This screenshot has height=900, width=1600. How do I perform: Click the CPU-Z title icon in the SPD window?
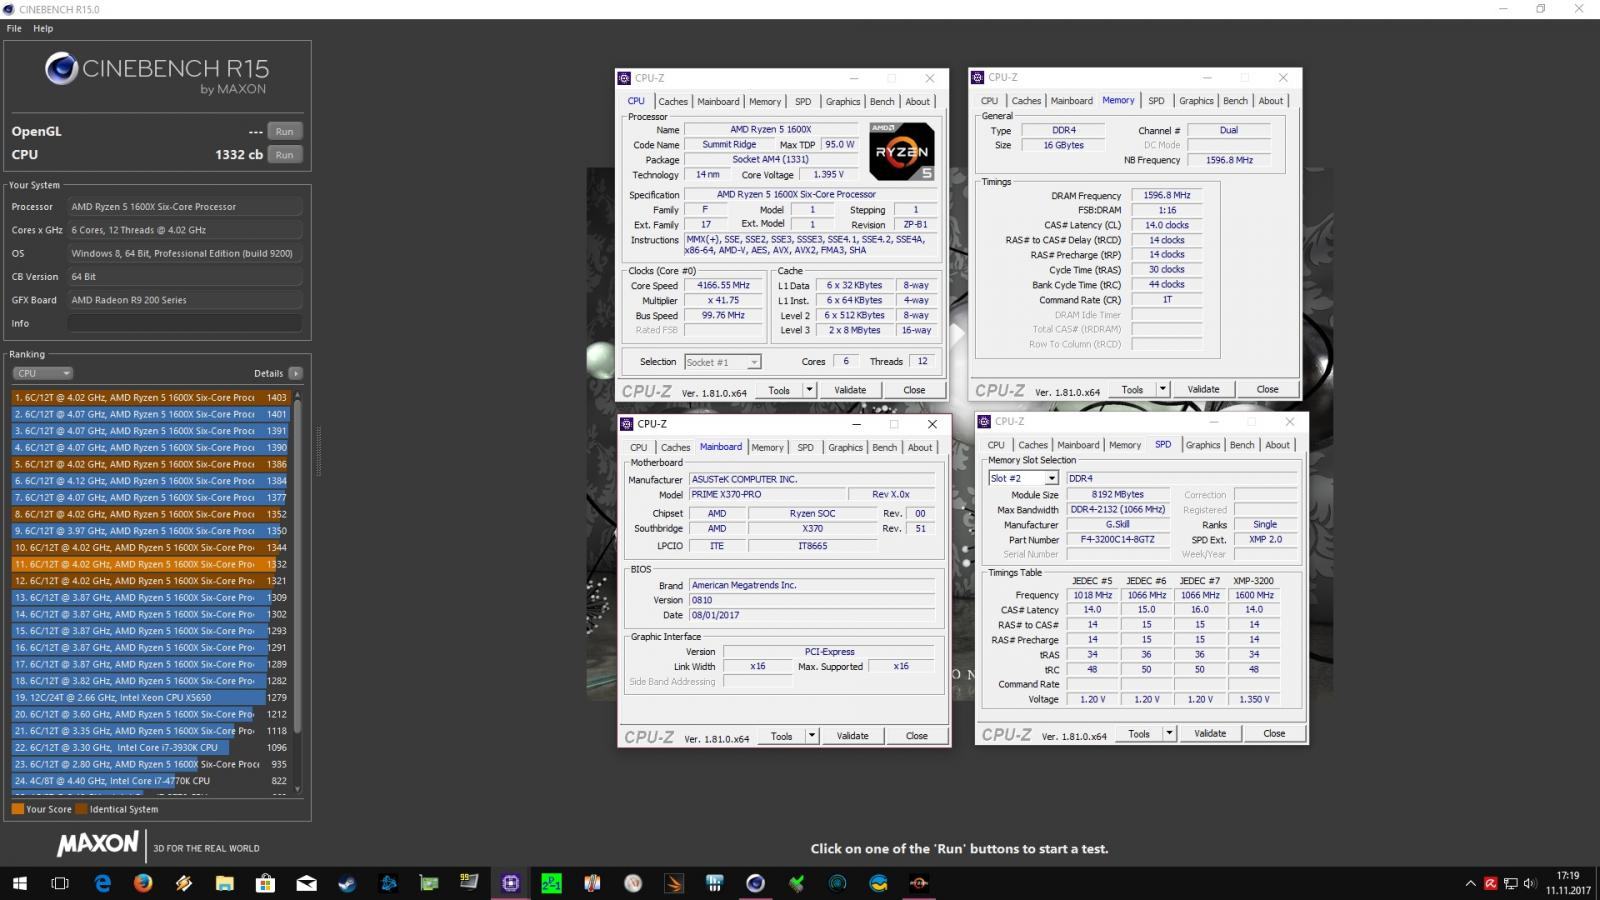click(984, 421)
